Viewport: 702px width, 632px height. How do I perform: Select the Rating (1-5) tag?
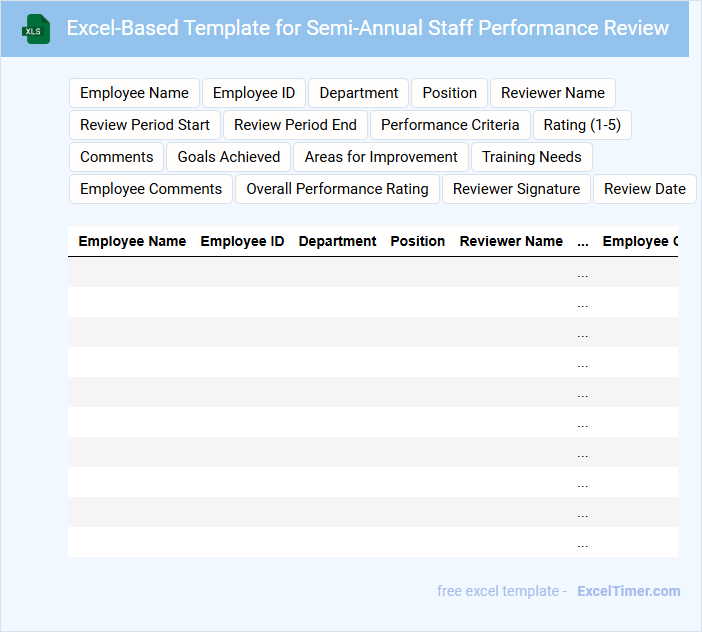click(581, 125)
